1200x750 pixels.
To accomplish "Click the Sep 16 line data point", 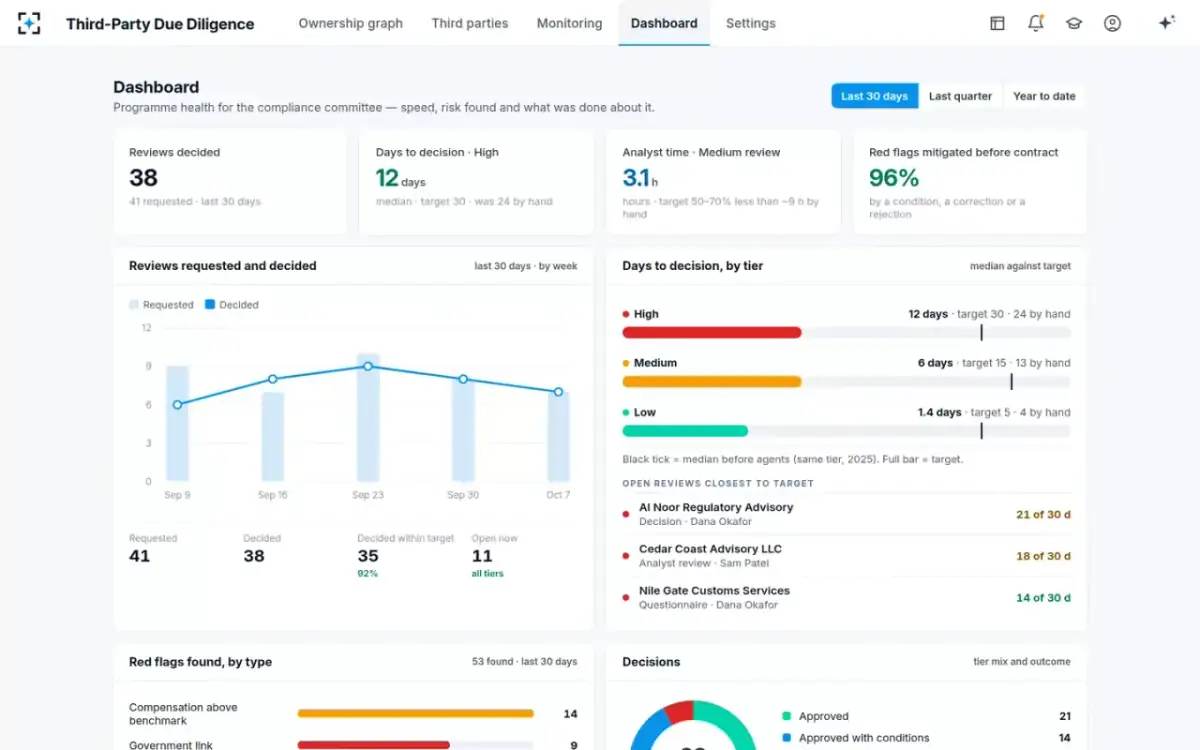I will tap(272, 379).
